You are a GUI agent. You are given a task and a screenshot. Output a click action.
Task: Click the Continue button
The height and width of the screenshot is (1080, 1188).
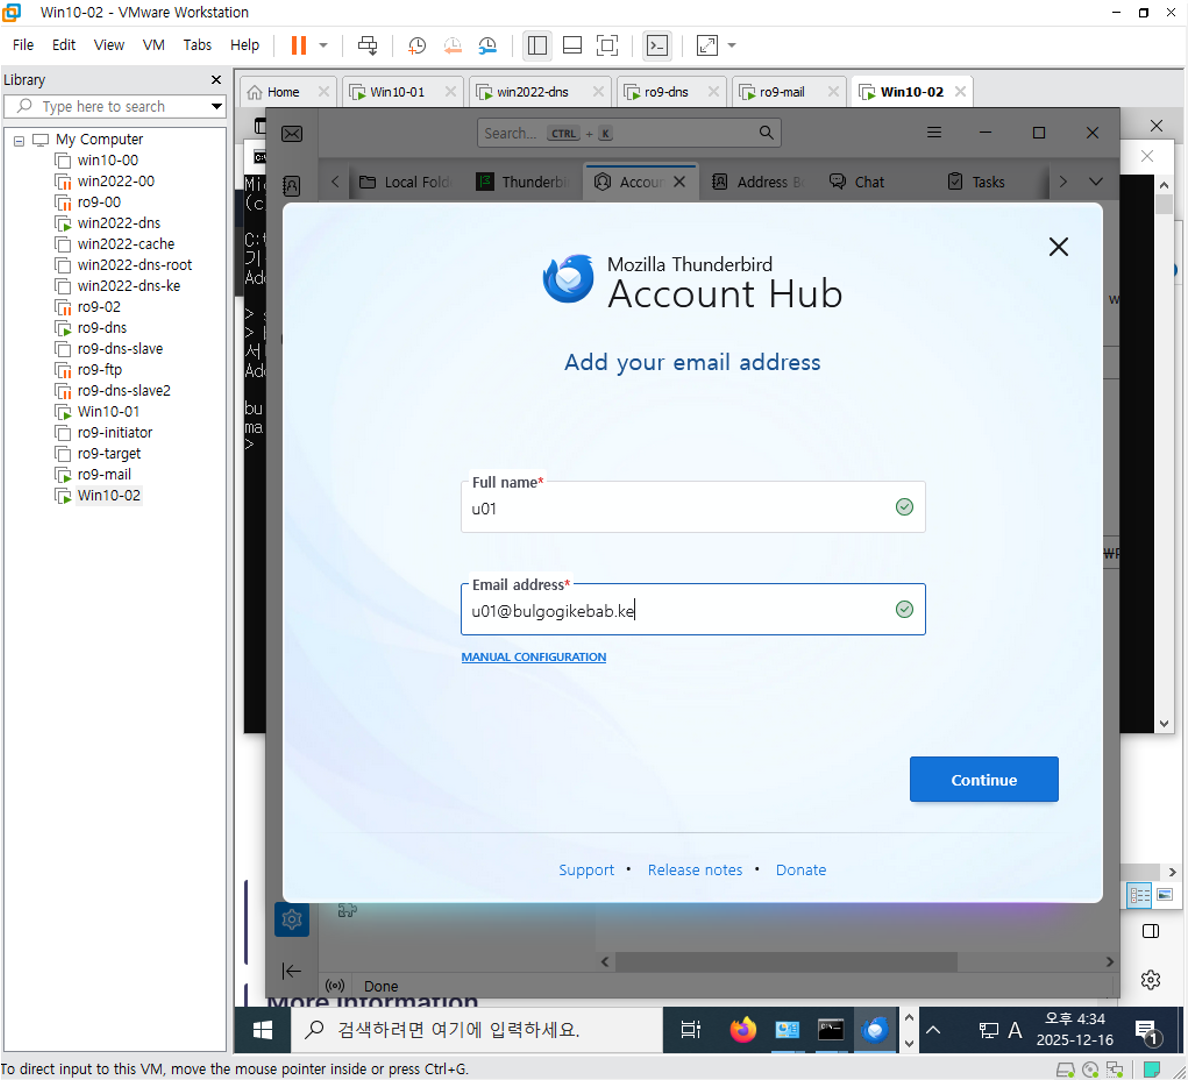[983, 779]
